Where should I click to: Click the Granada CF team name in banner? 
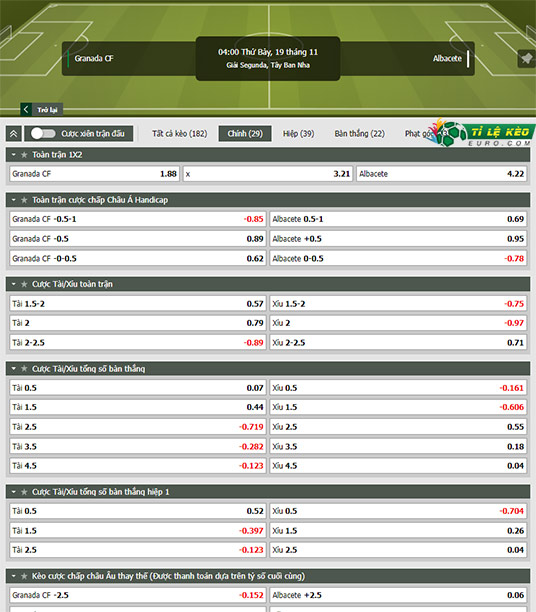tap(94, 59)
